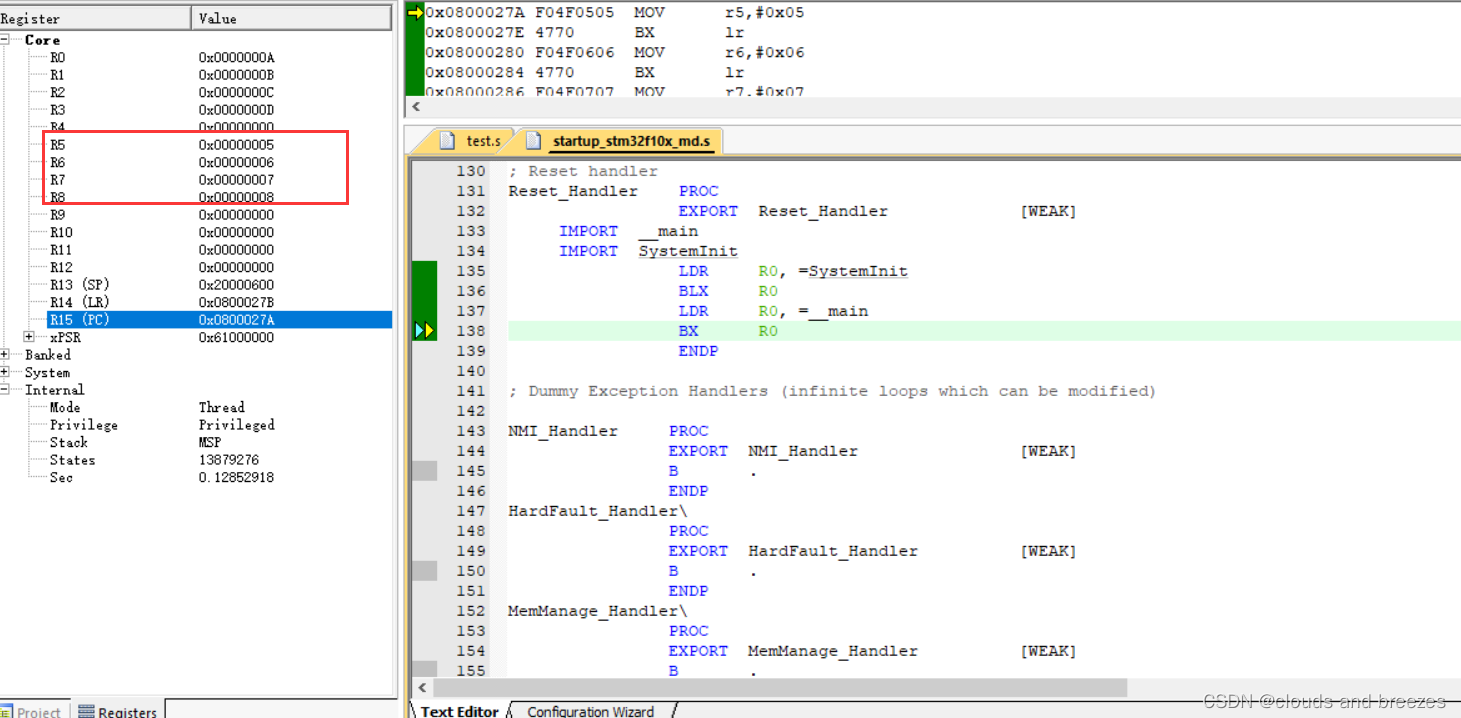Click the Registers tab icon
Image resolution: width=1461 pixels, height=718 pixels.
tap(86, 711)
